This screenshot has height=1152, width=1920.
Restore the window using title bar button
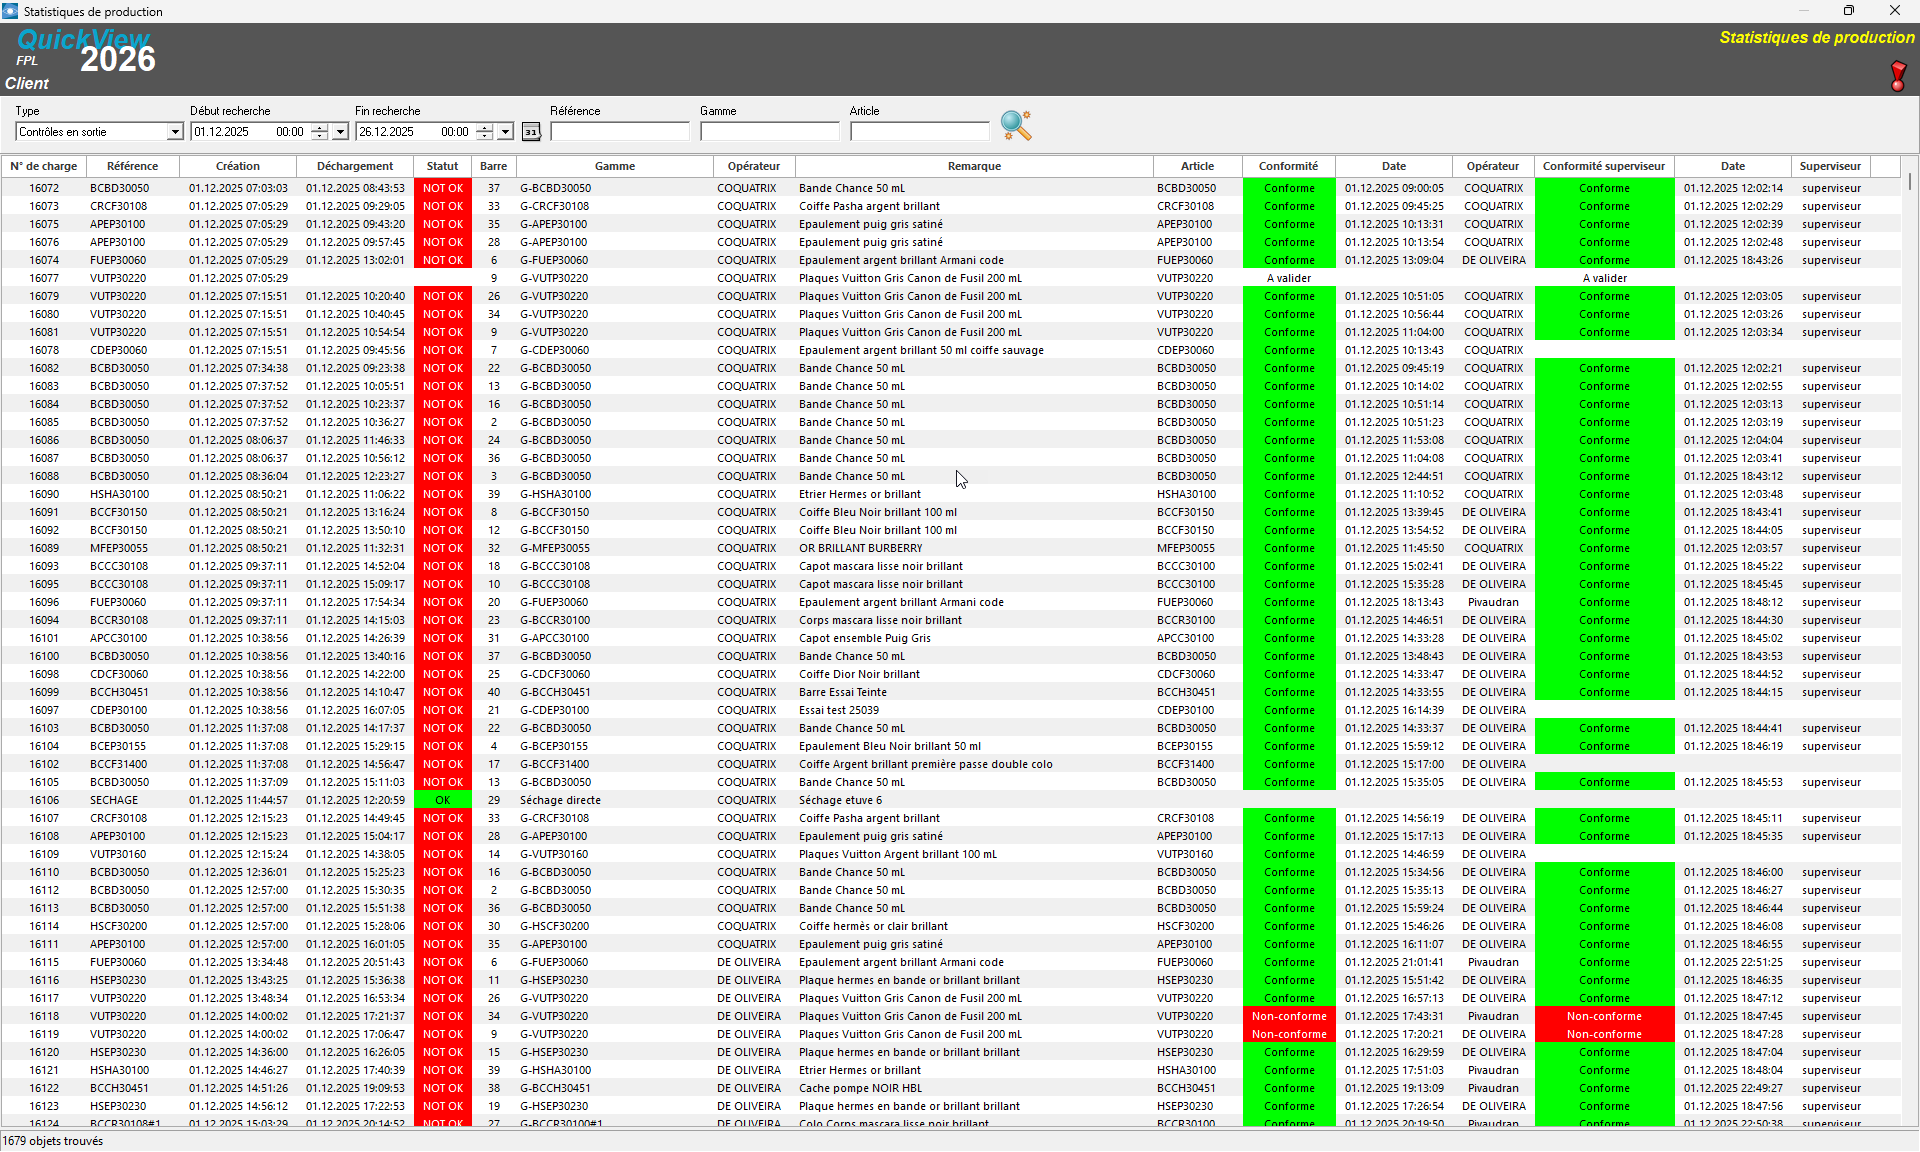[x=1848, y=11]
